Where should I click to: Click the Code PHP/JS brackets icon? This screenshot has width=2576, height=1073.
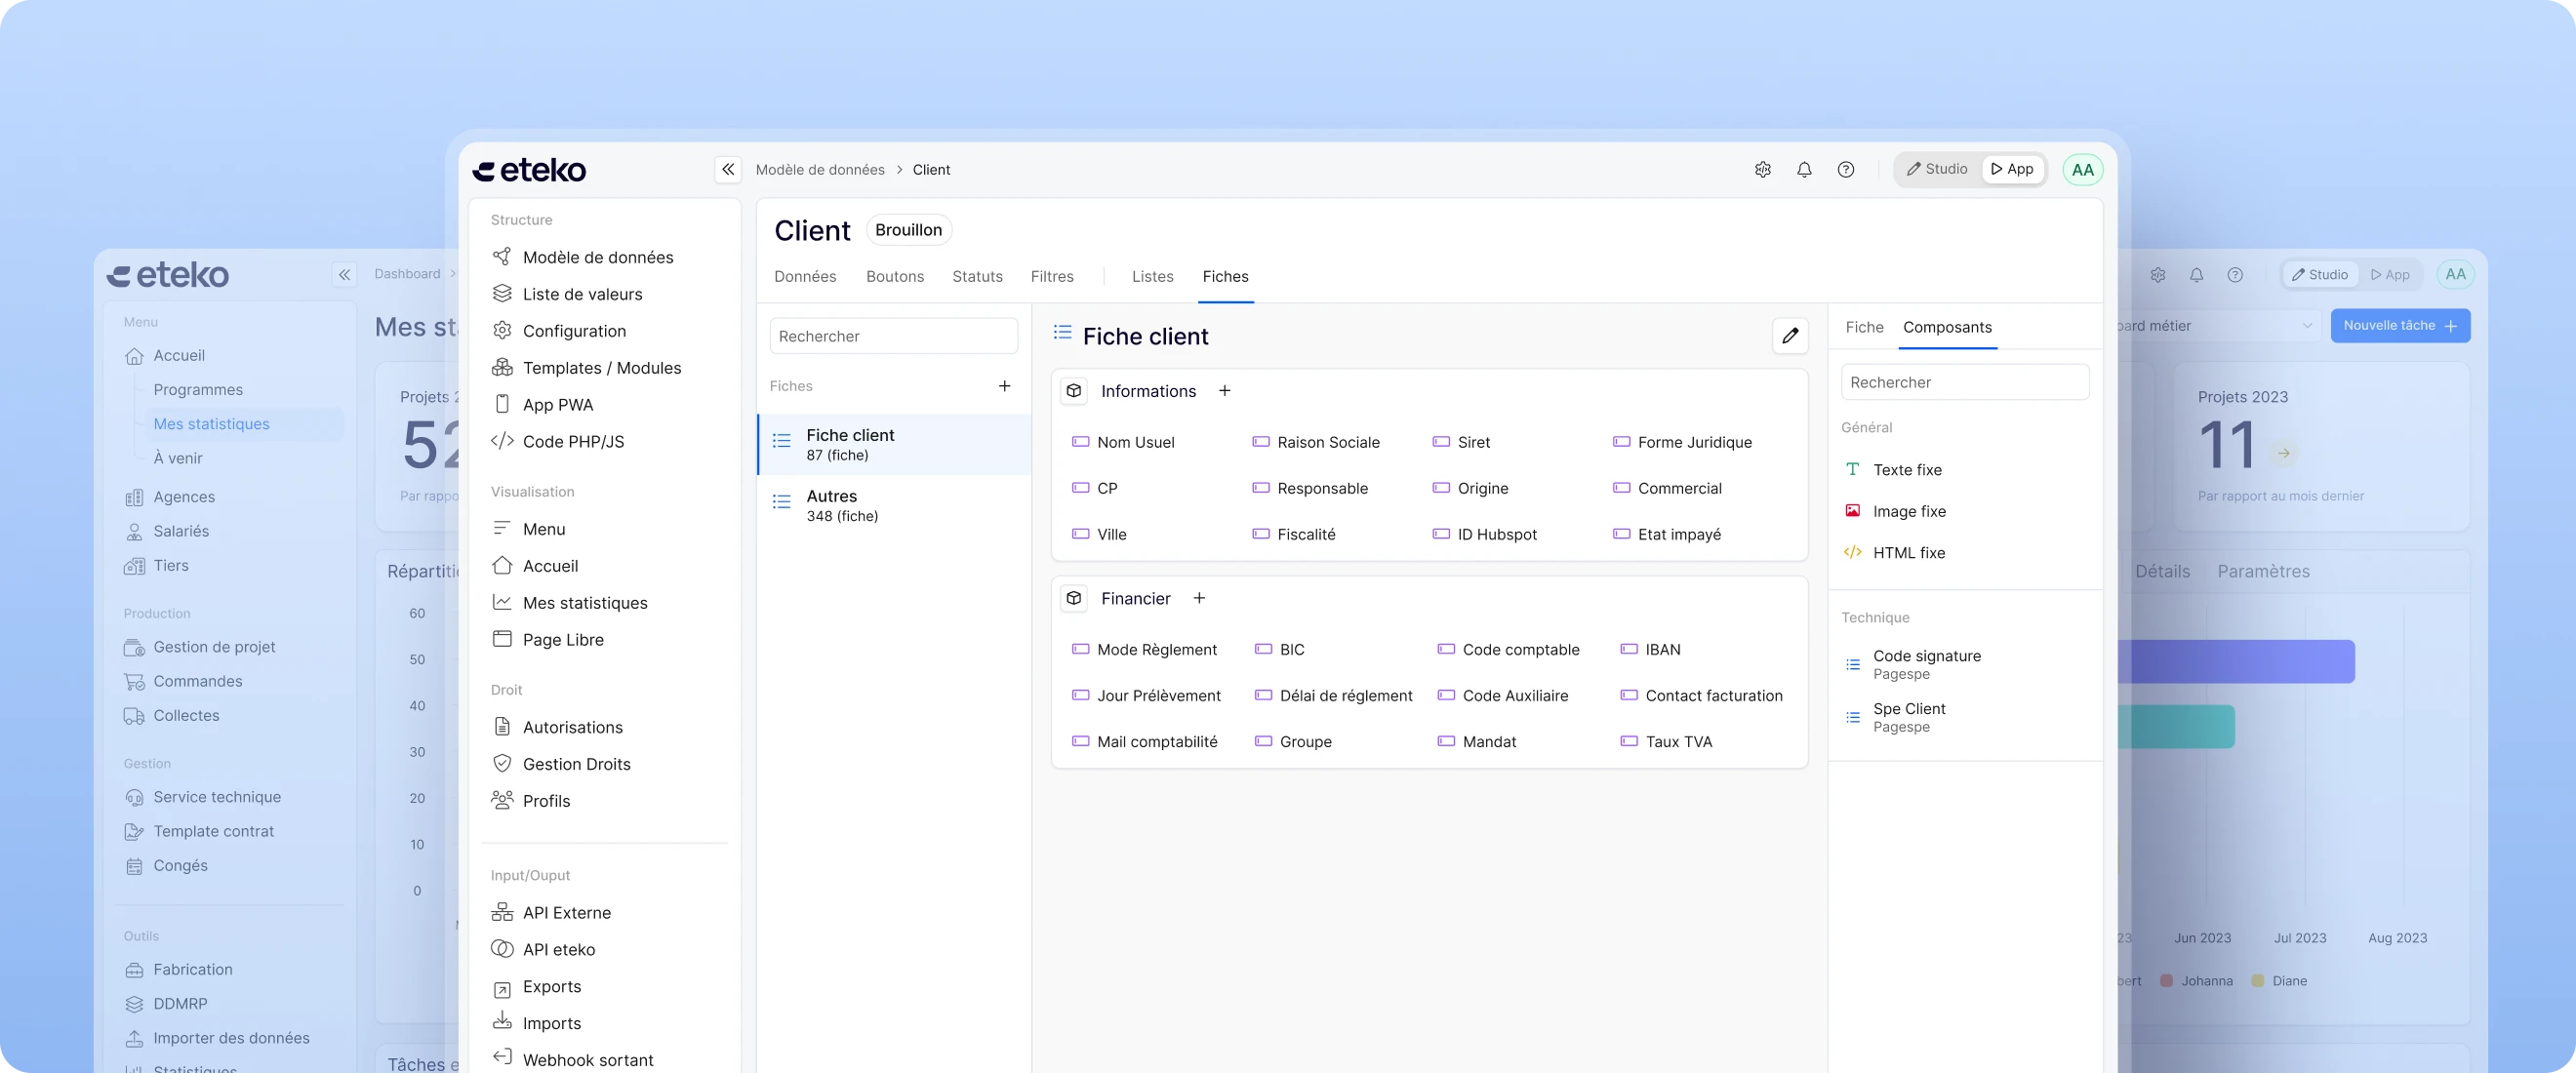[x=502, y=441]
